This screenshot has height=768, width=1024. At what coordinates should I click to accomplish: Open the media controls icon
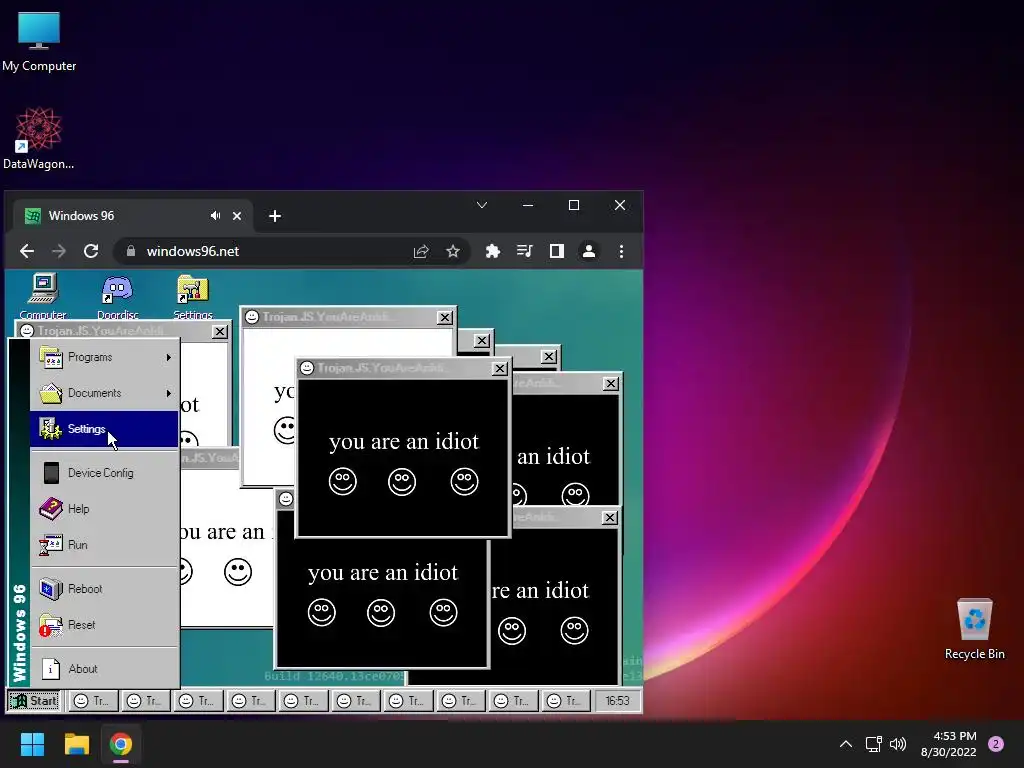524,251
